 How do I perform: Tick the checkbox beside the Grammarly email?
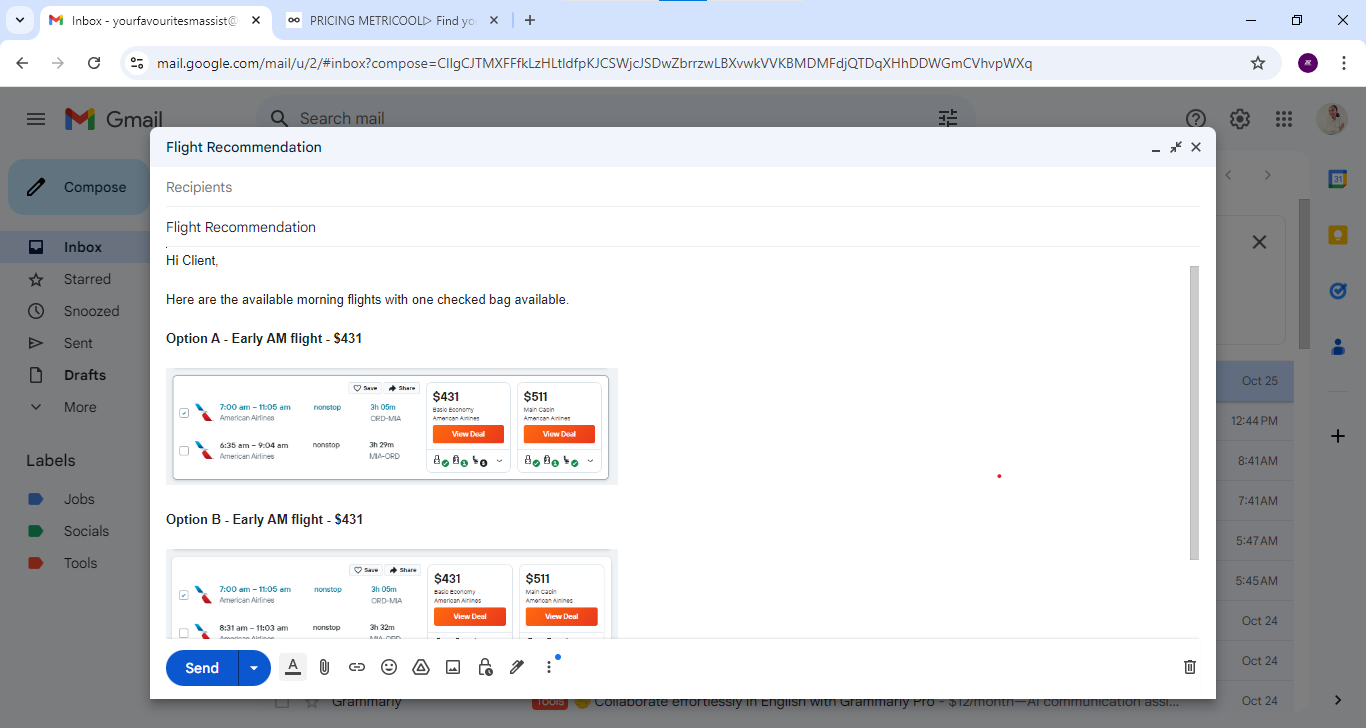[282, 702]
